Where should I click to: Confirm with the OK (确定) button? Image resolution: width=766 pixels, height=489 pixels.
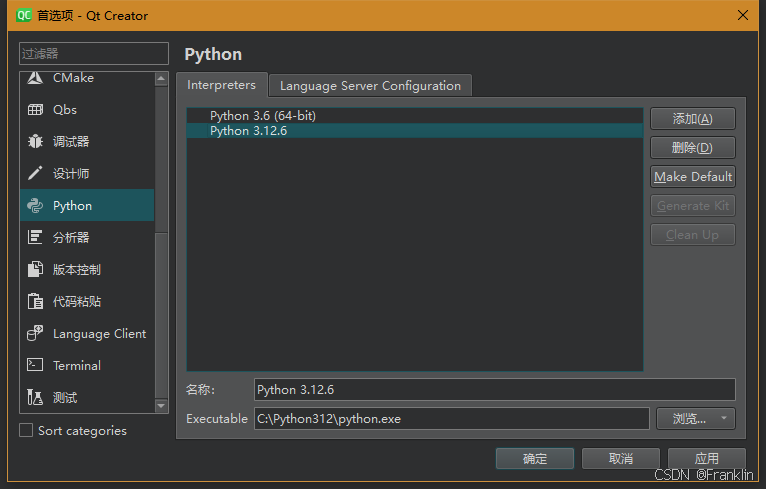535,459
